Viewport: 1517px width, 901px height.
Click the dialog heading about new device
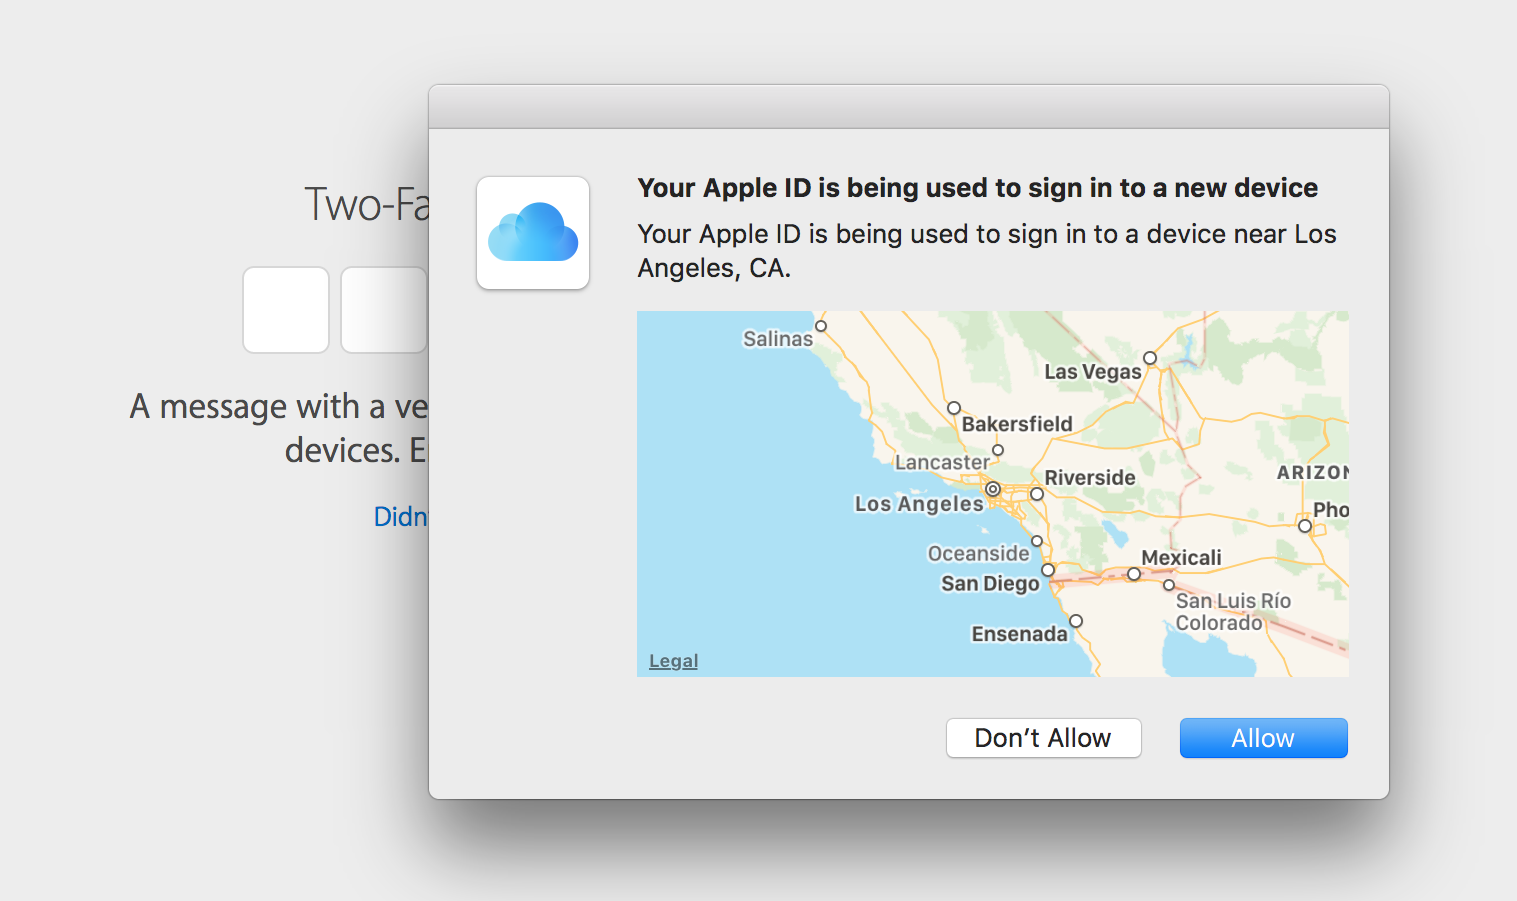tap(977, 188)
